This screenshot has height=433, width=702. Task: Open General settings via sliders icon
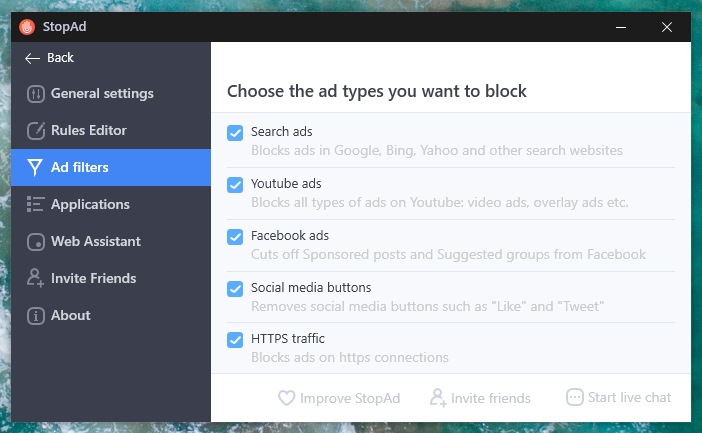[36, 94]
